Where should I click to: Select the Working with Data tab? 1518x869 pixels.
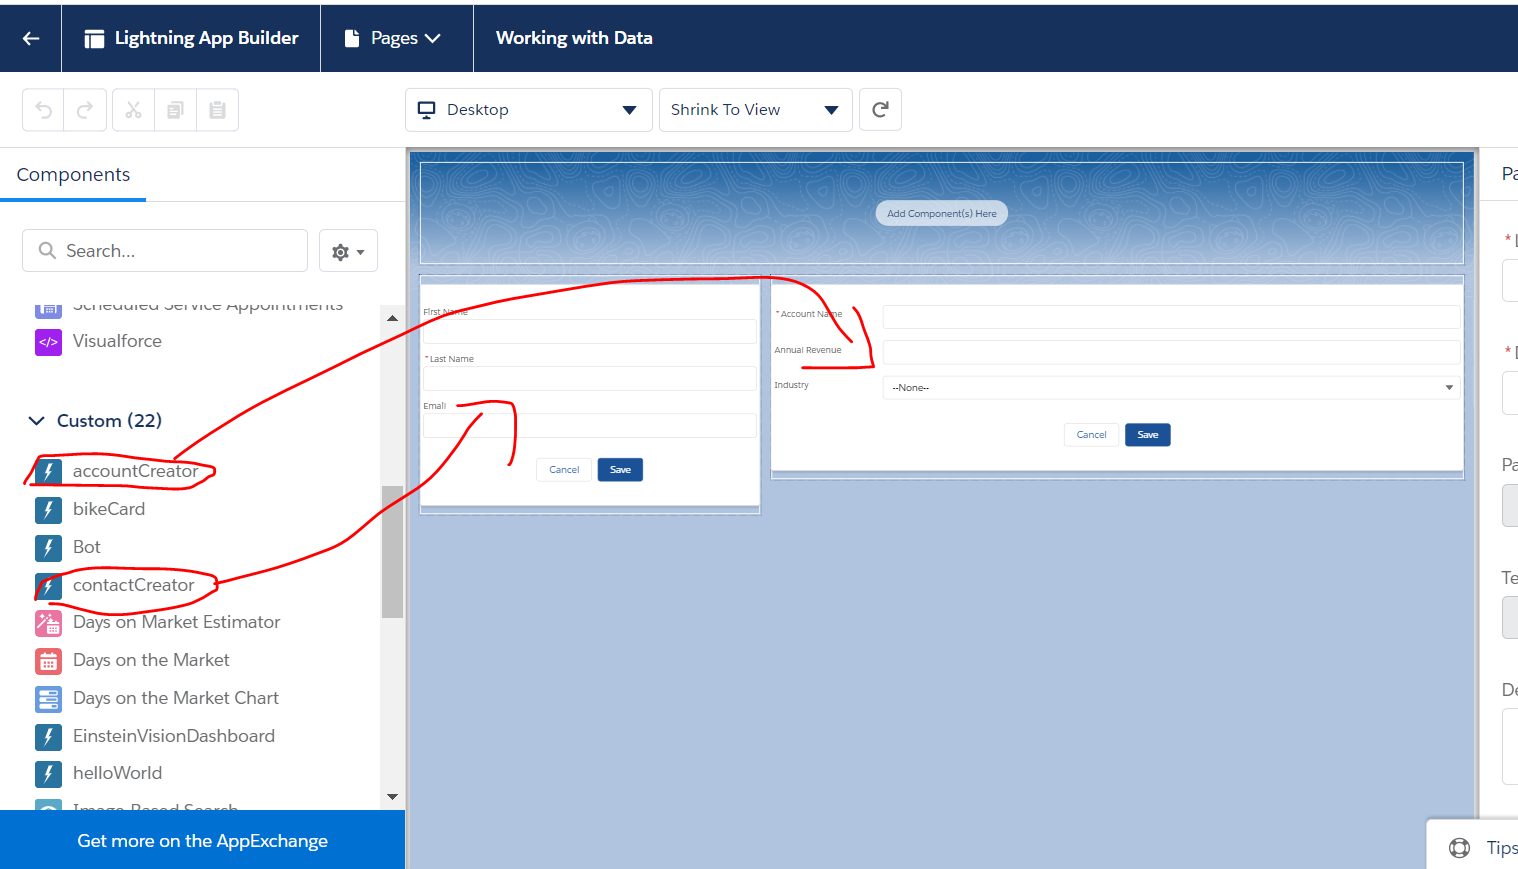coord(574,38)
